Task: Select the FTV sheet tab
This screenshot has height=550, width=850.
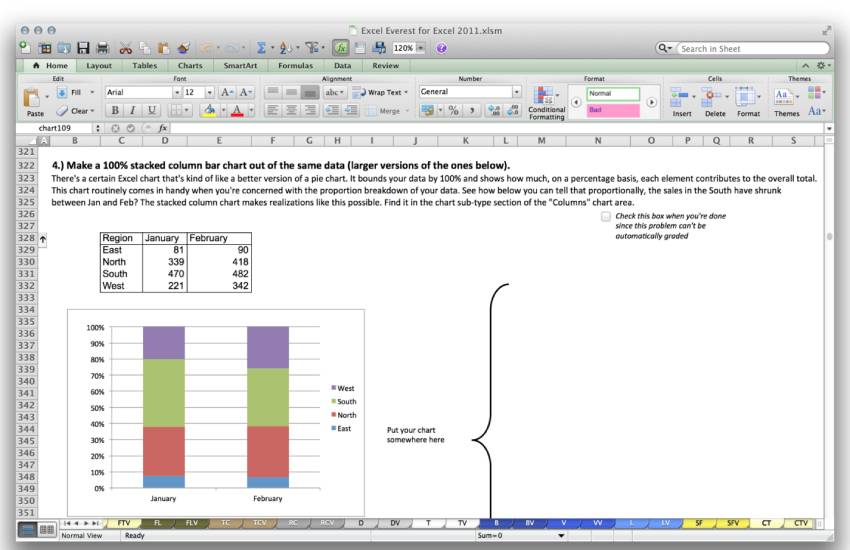Action: pos(124,523)
